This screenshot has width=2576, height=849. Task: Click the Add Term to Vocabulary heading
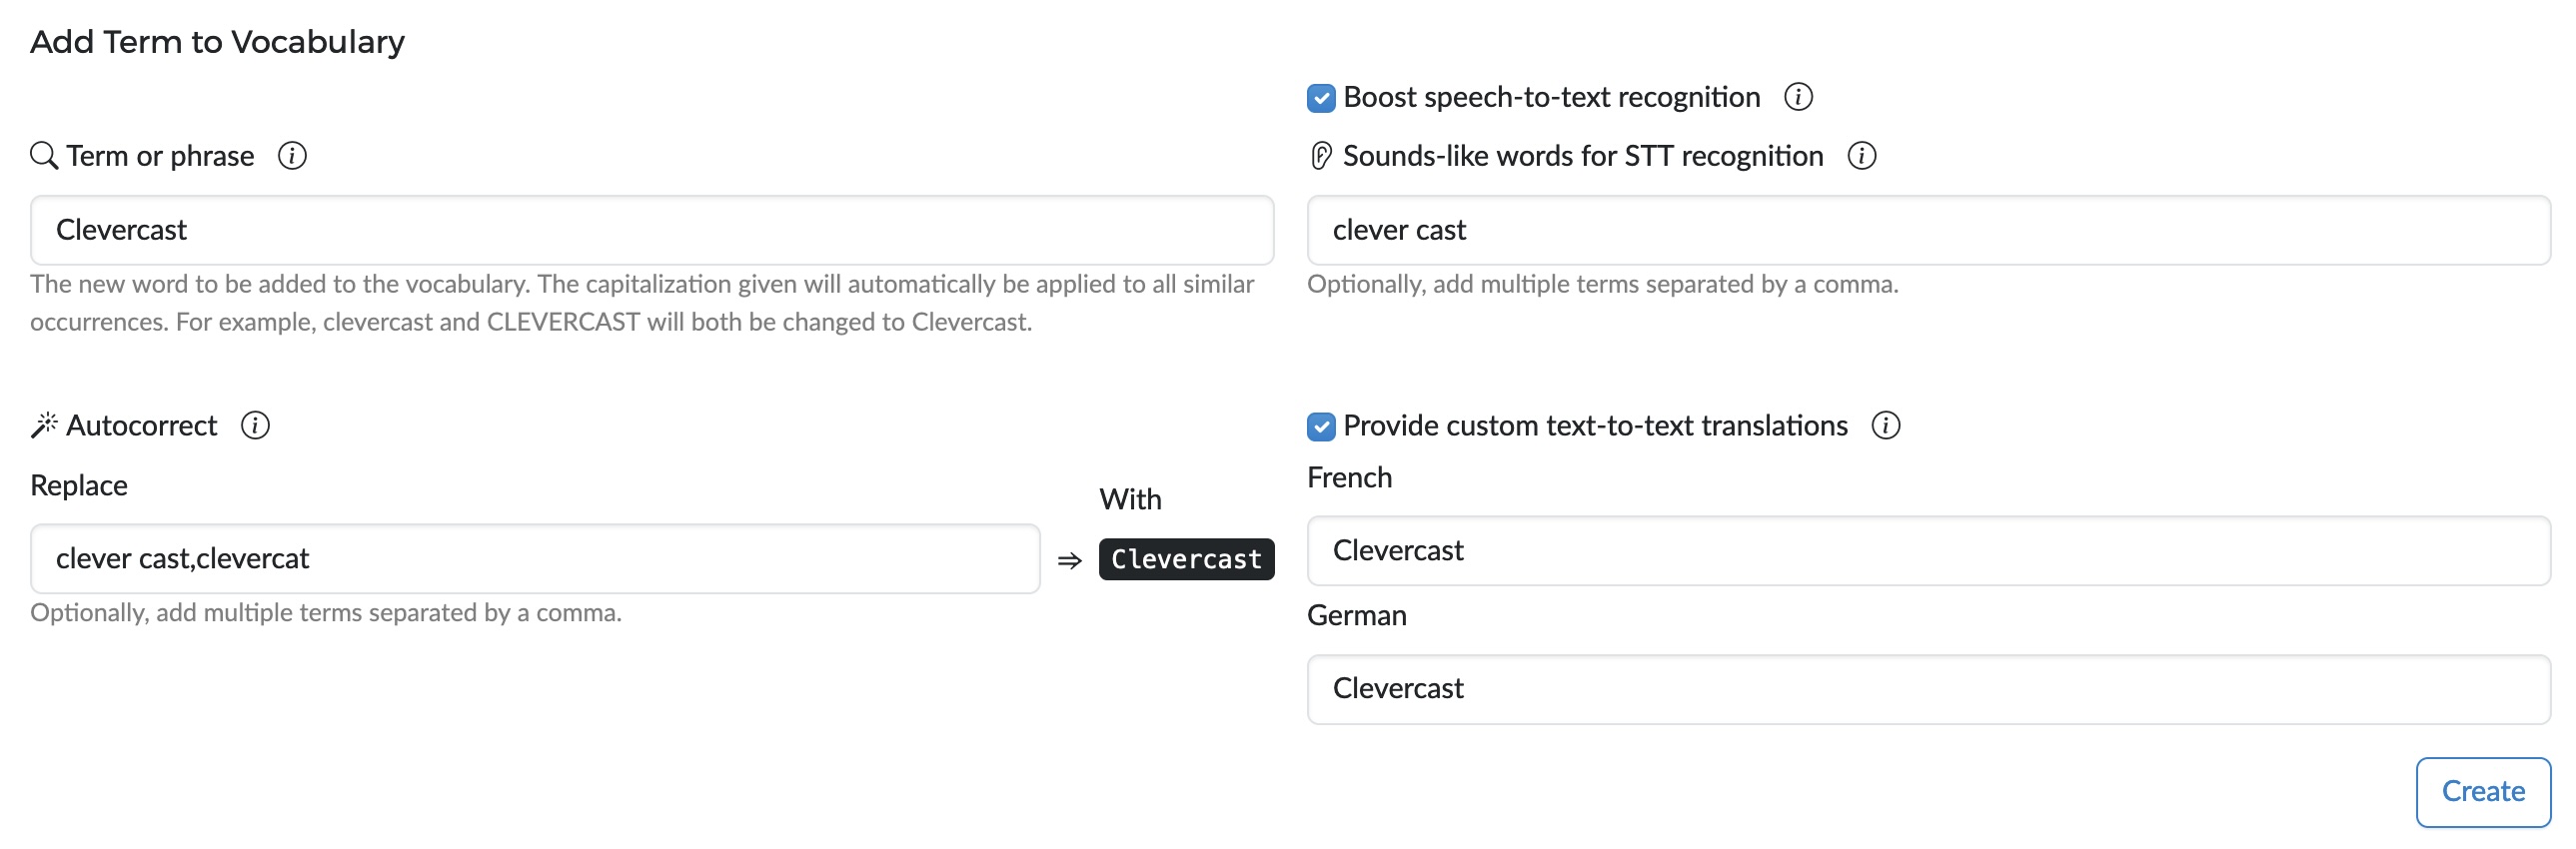(217, 42)
